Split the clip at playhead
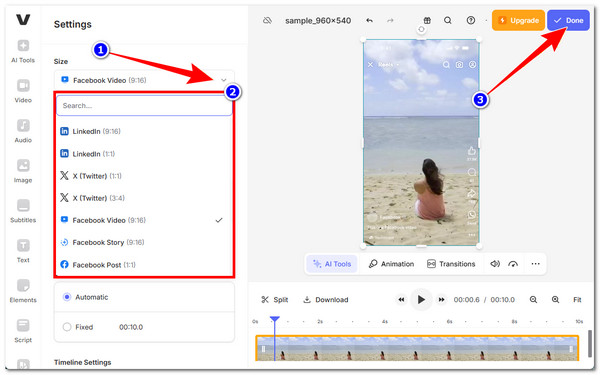 click(x=274, y=300)
